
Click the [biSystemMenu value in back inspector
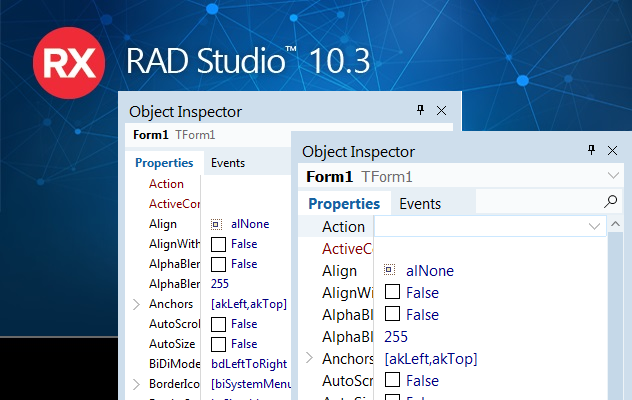pyautogui.click(x=251, y=384)
